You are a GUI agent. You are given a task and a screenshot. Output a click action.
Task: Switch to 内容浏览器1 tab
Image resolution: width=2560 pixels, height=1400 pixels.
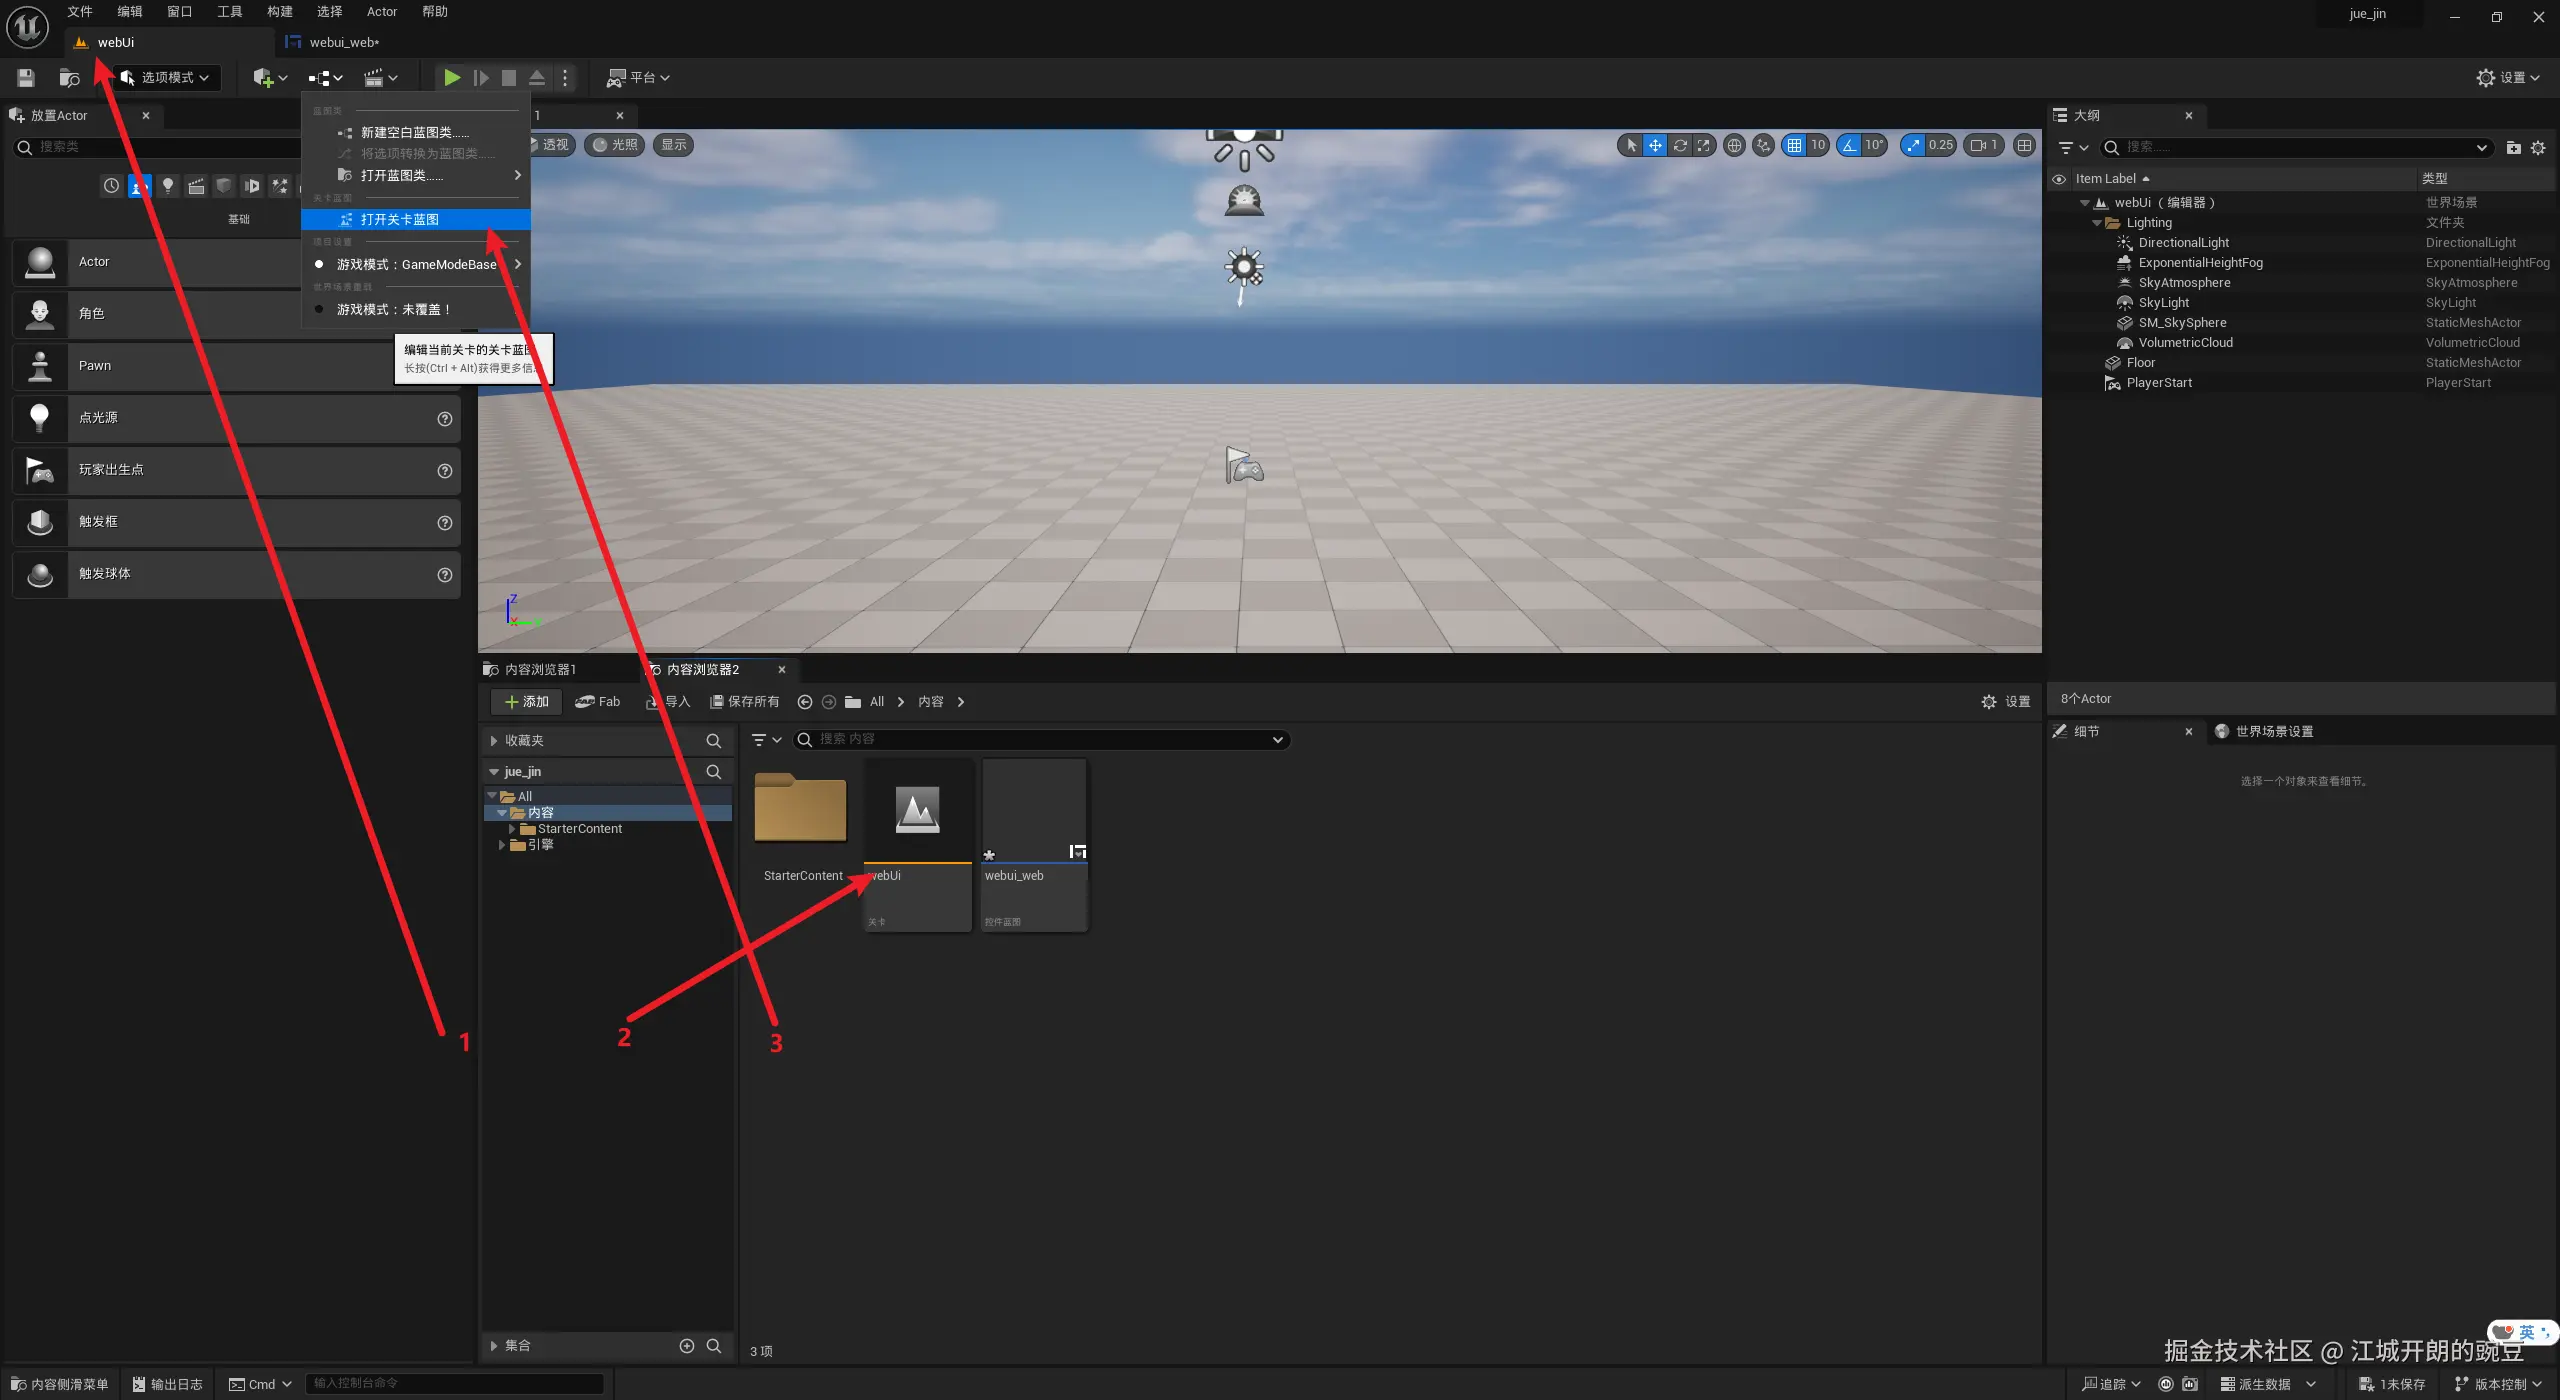(x=540, y=669)
